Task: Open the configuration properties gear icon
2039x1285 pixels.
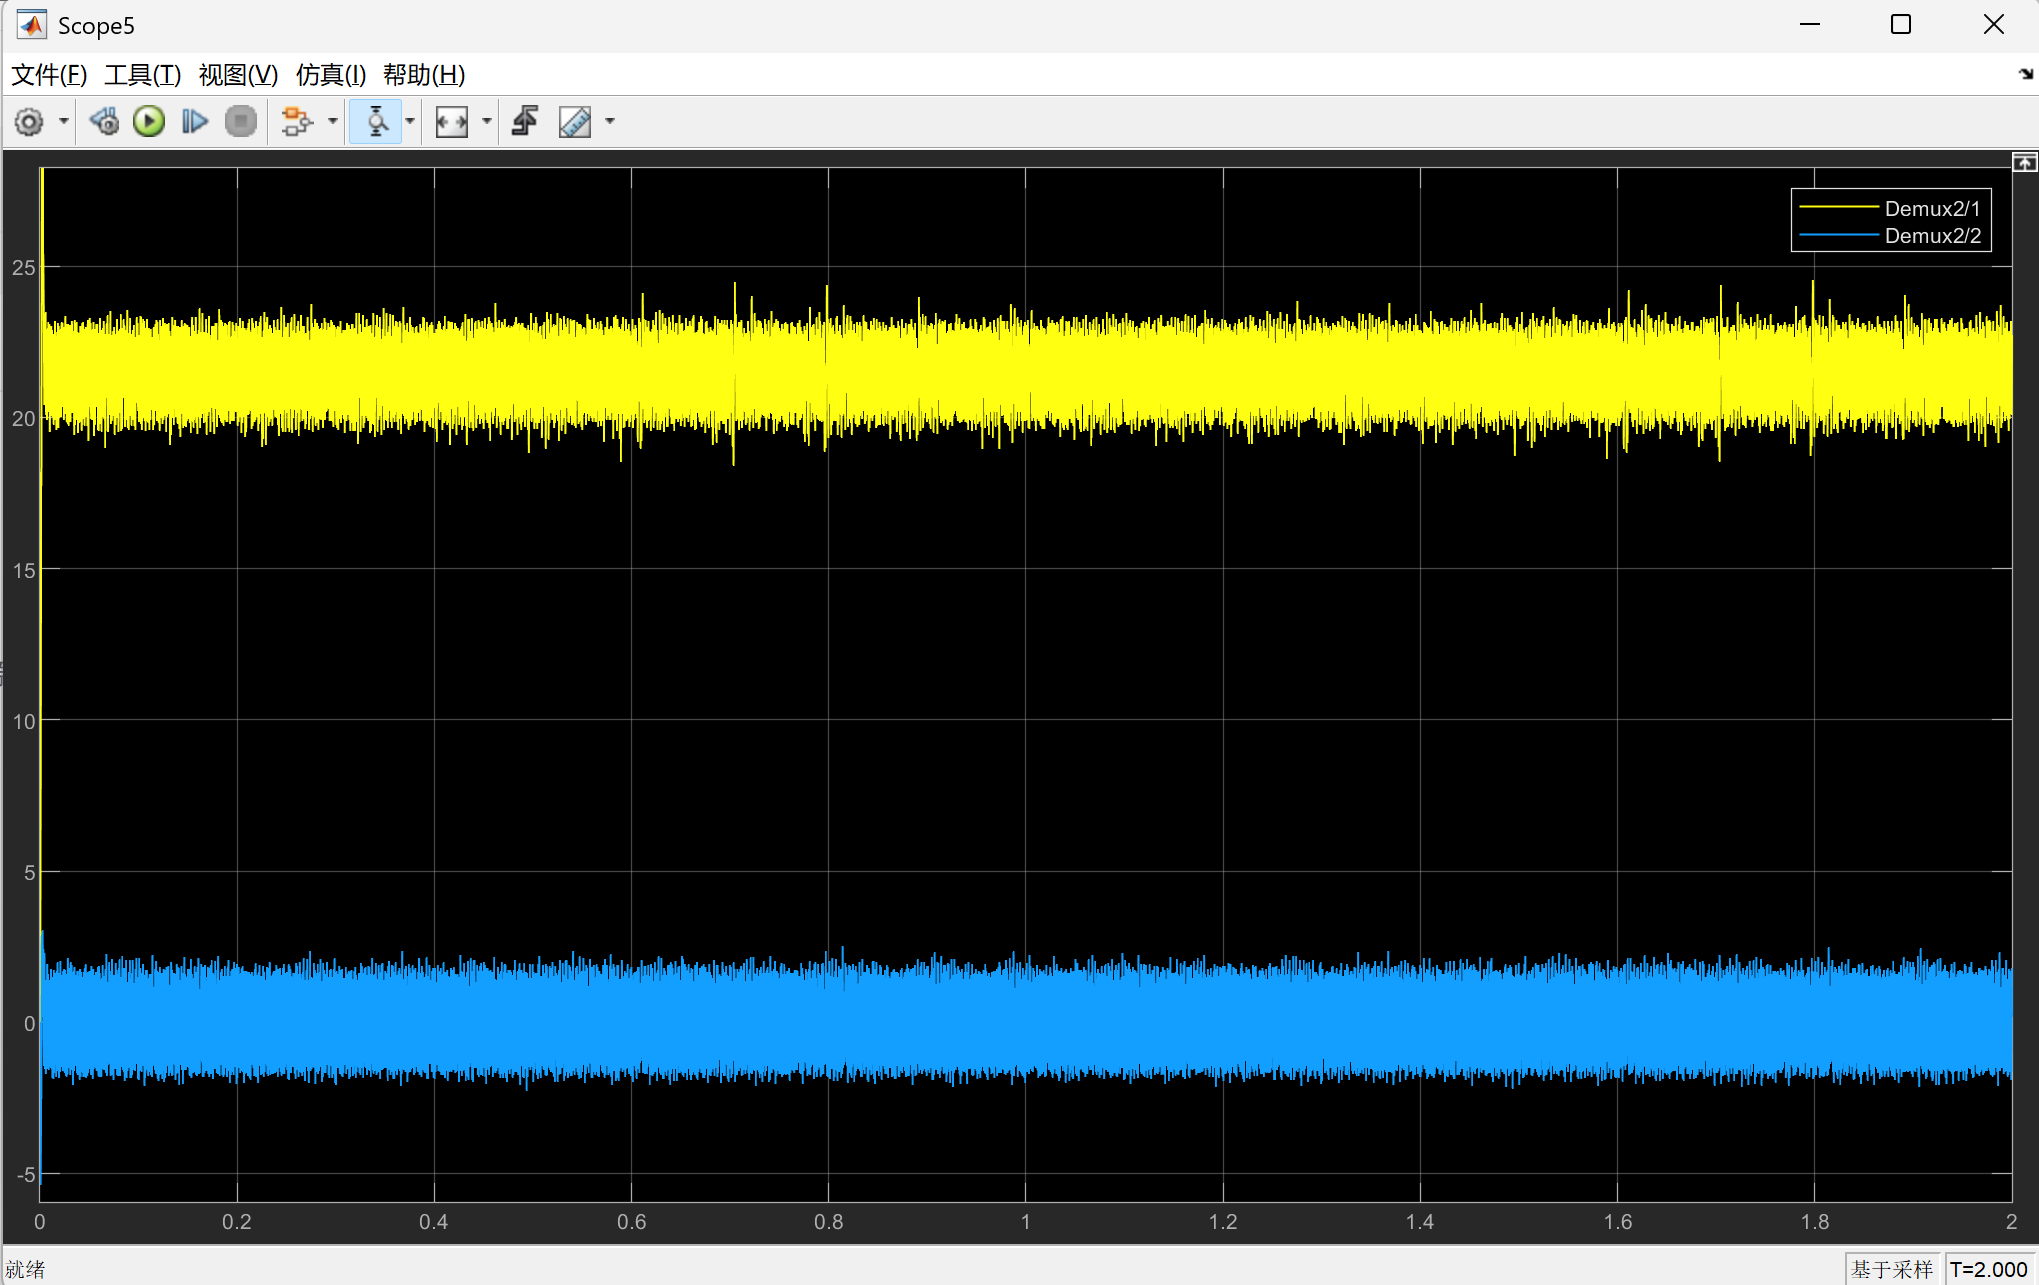Action: (x=29, y=122)
